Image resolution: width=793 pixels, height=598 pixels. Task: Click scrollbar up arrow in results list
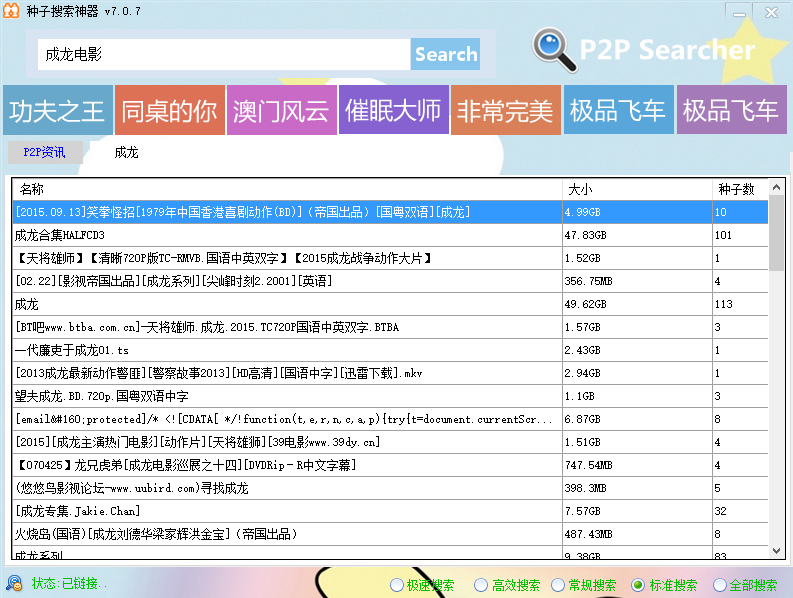[776, 188]
